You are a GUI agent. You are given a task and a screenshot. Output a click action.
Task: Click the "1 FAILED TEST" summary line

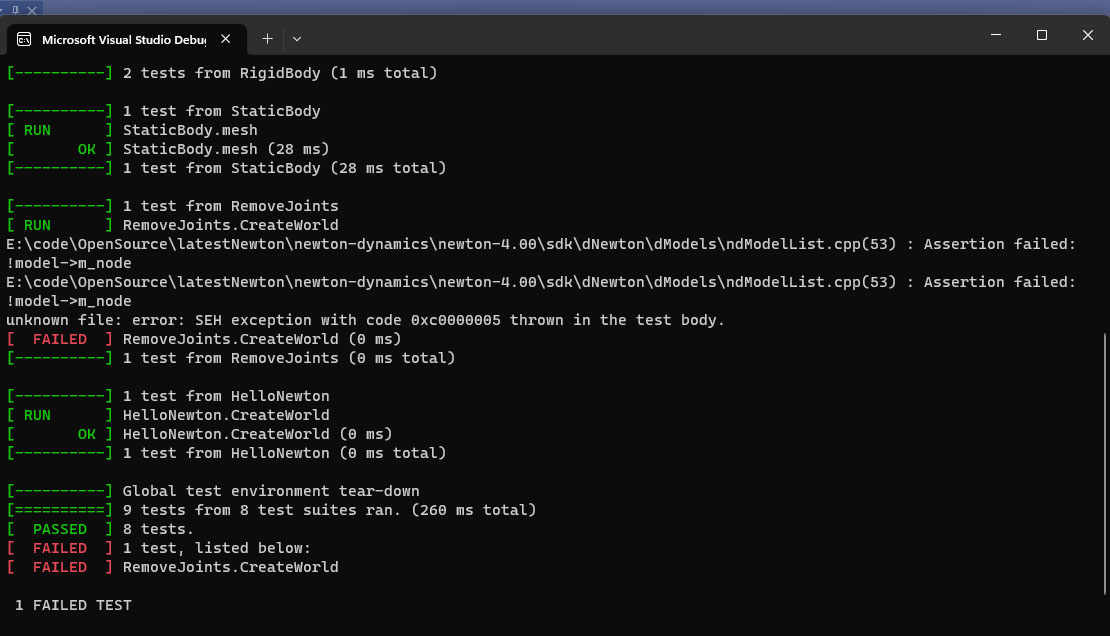coord(73,605)
